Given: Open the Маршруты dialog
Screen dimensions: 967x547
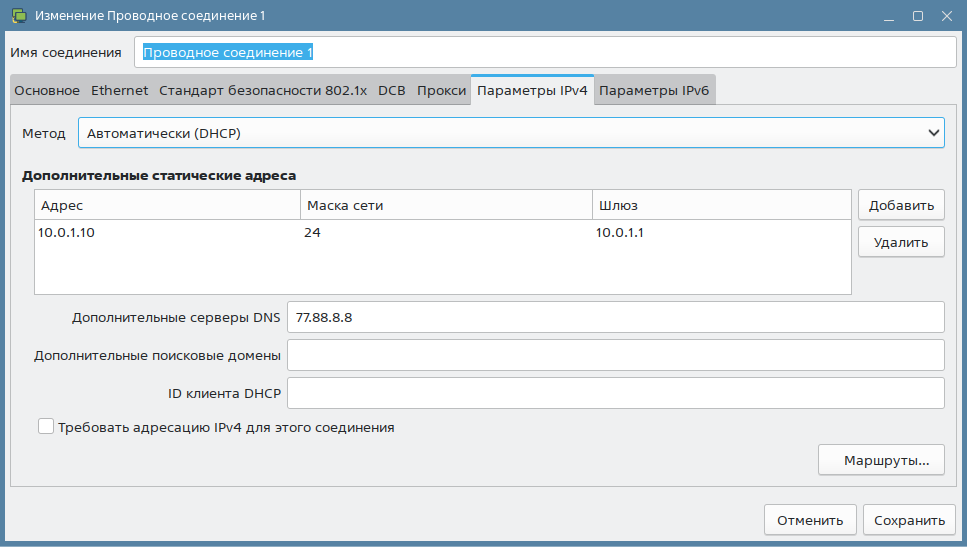Looking at the screenshot, I should pos(880,461).
